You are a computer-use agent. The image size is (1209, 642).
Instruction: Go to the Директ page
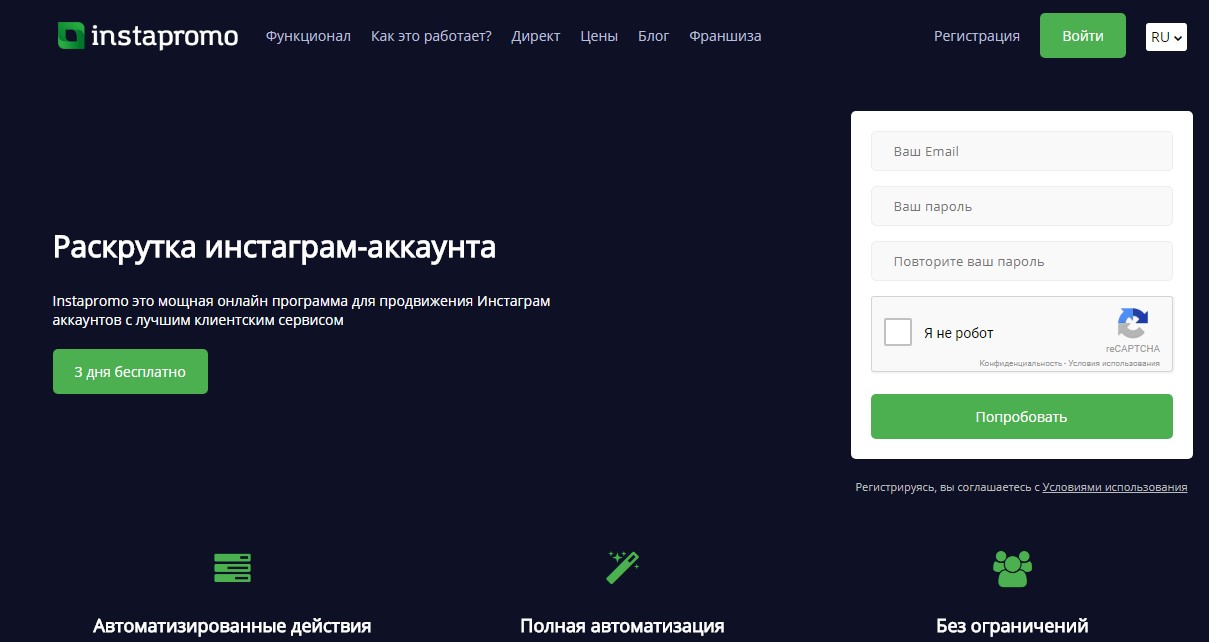(536, 36)
